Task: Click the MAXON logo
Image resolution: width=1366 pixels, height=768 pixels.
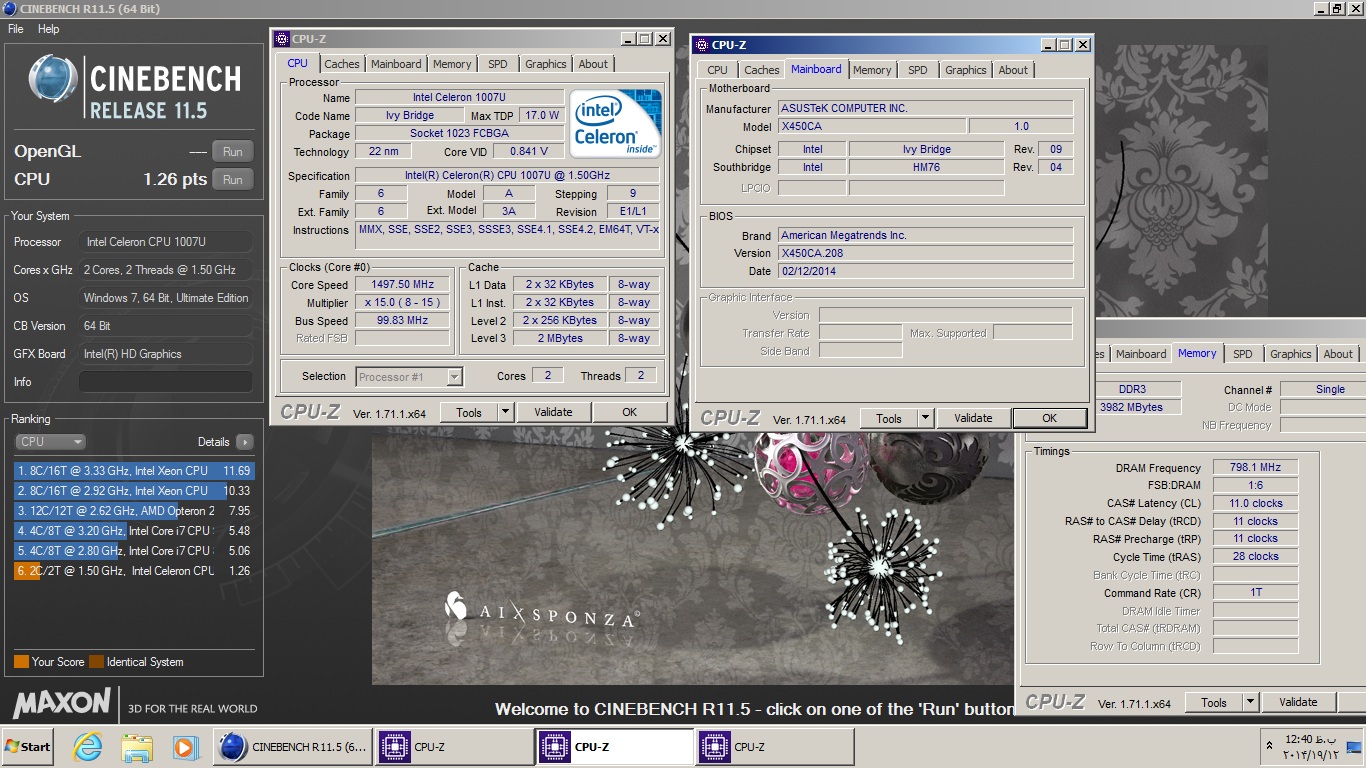Action: [x=61, y=702]
